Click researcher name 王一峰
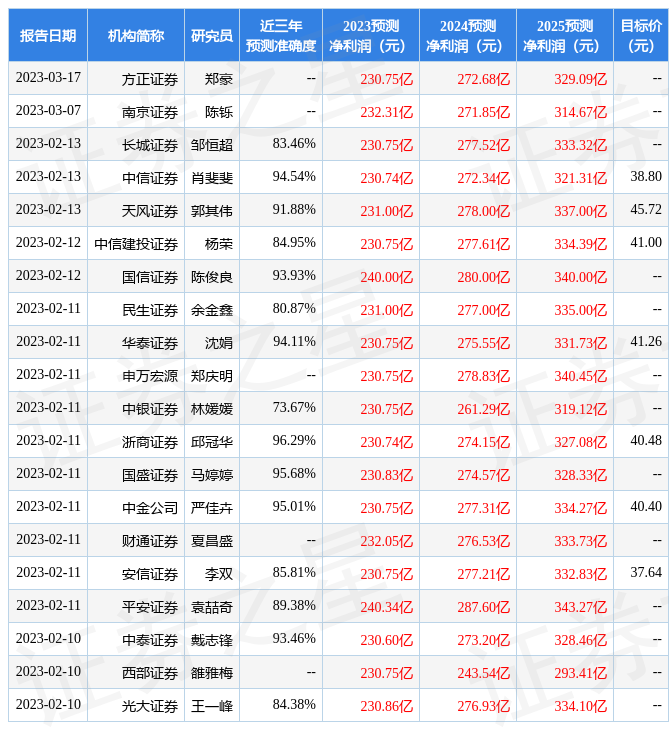This screenshot has height=730, width=669. point(212,706)
